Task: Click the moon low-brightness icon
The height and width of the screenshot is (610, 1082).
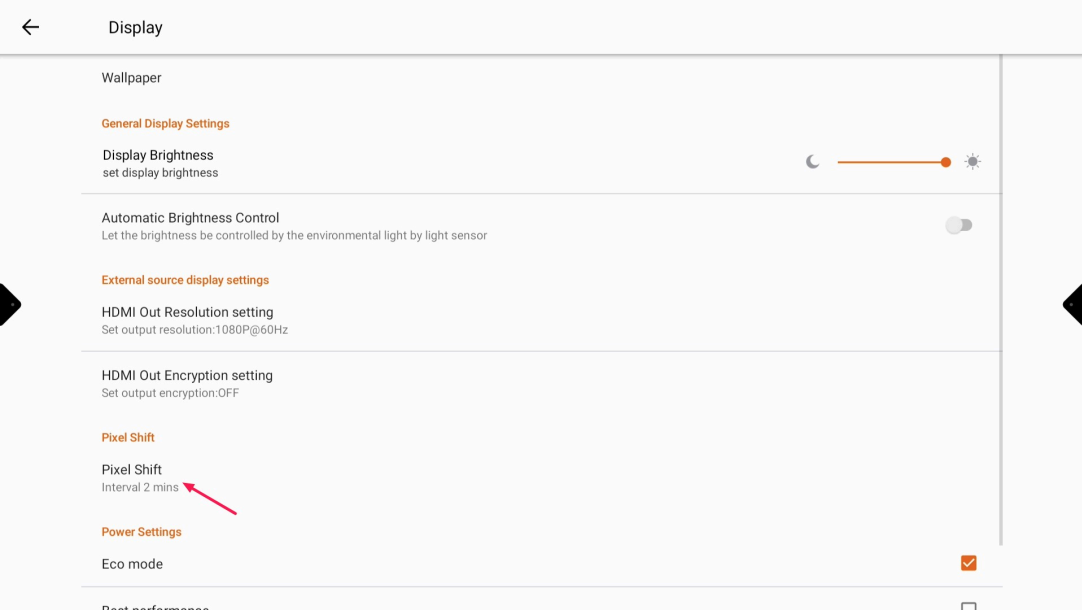Action: click(813, 162)
